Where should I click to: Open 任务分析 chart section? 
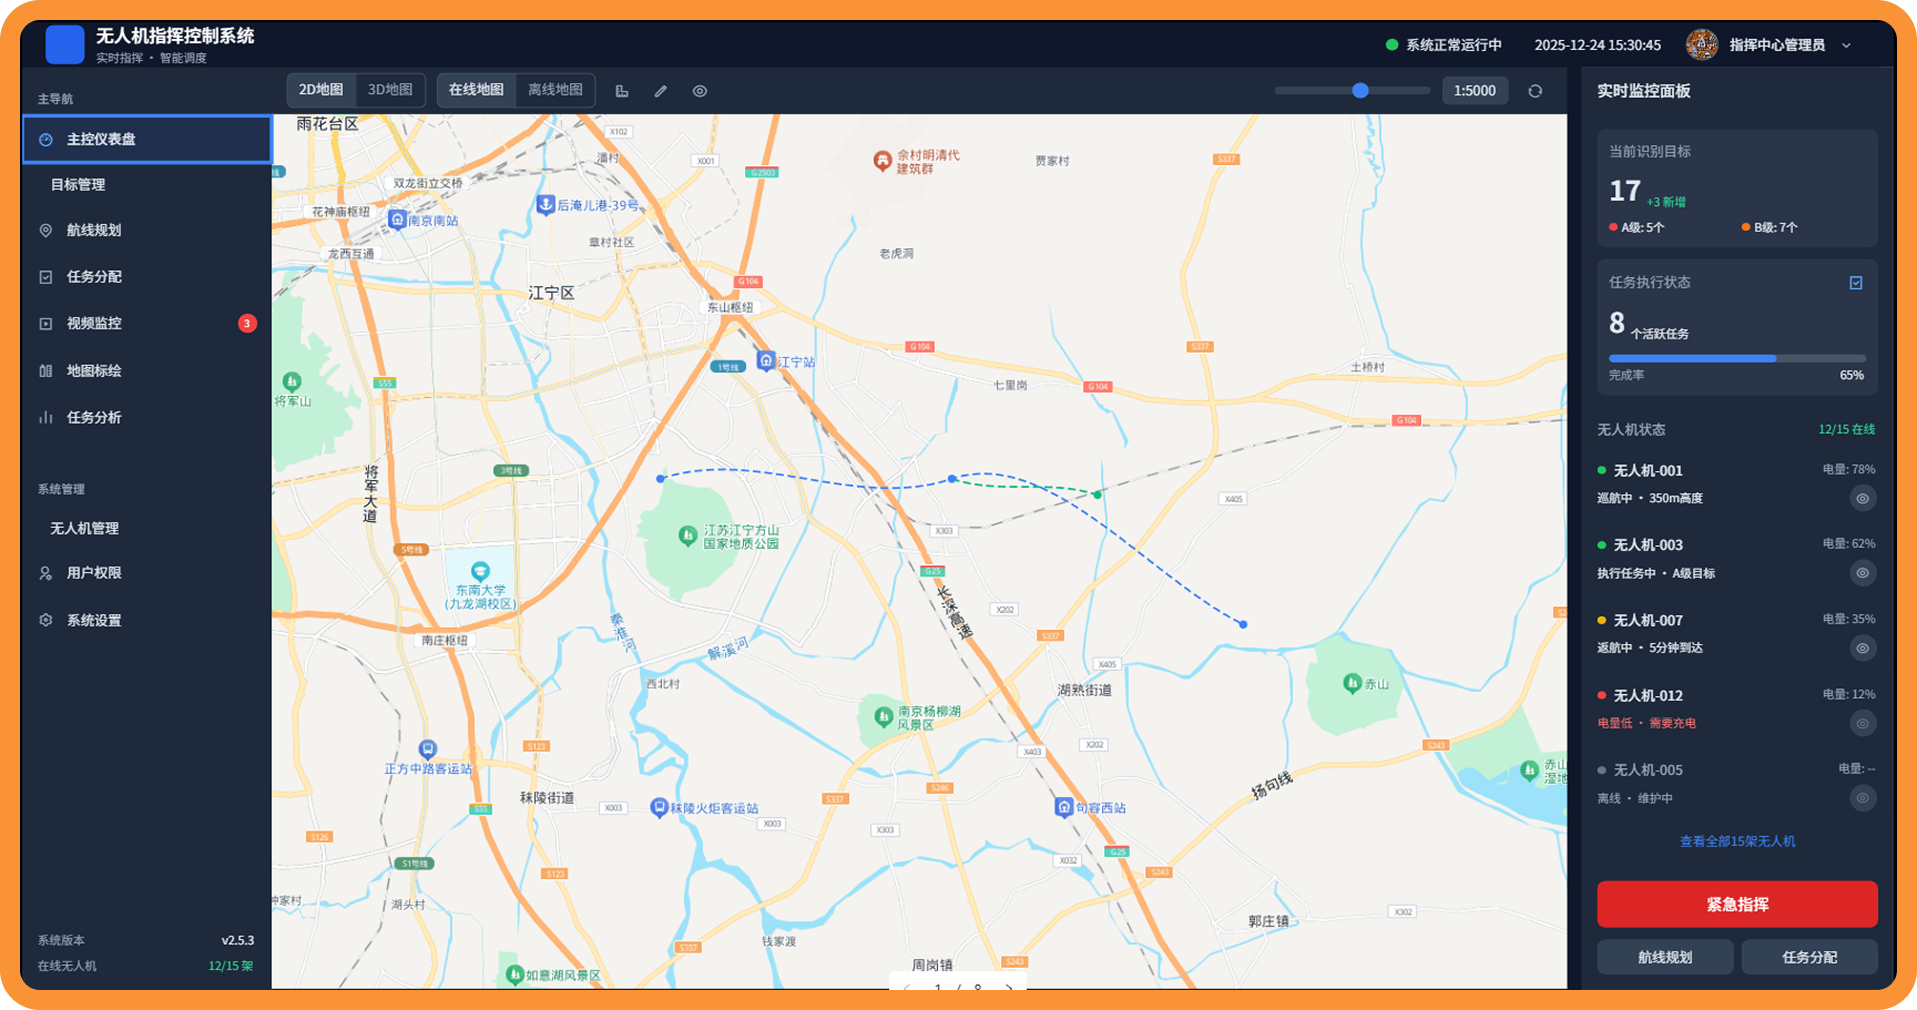[x=94, y=417]
